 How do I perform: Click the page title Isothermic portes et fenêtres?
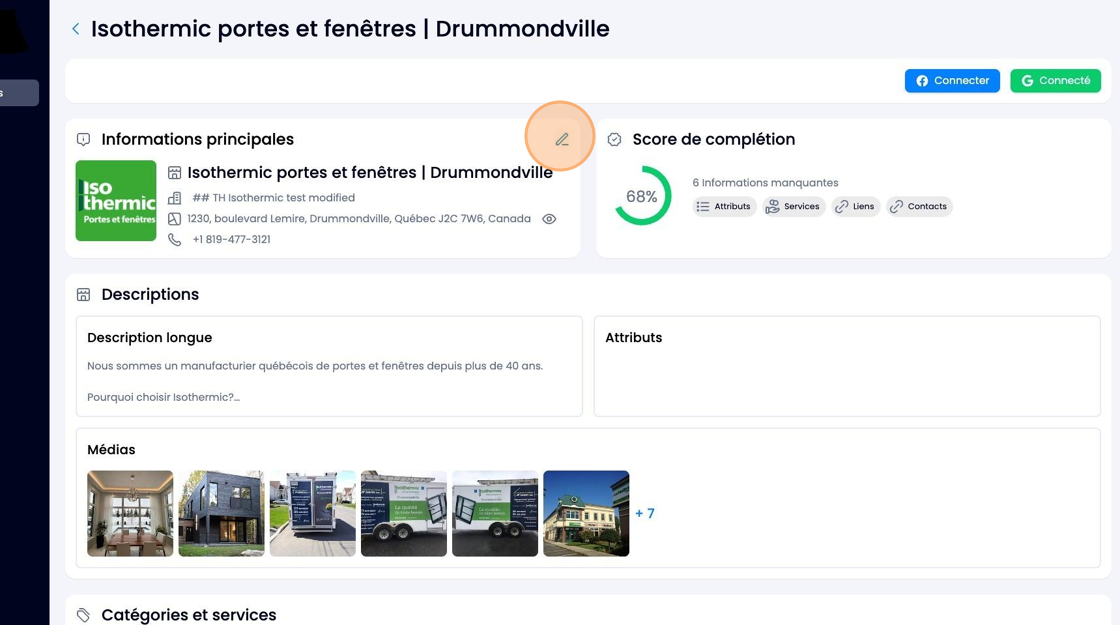pos(350,29)
